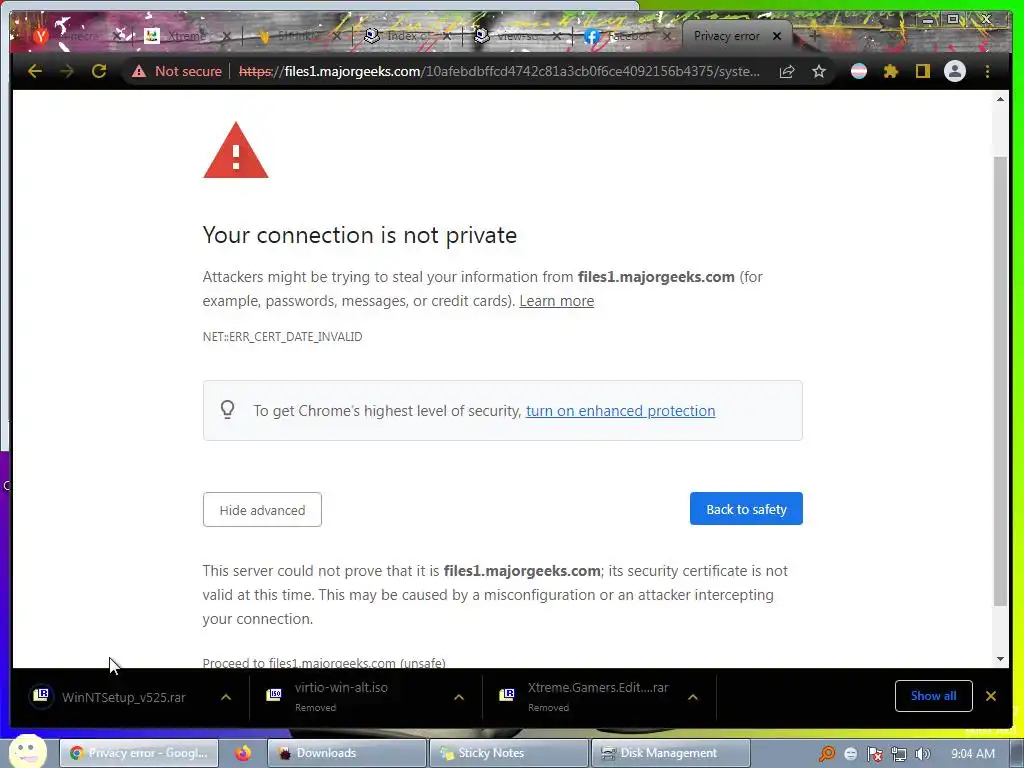The width and height of the screenshot is (1024, 768).
Task: Click the URL address bar
Action: coord(500,71)
